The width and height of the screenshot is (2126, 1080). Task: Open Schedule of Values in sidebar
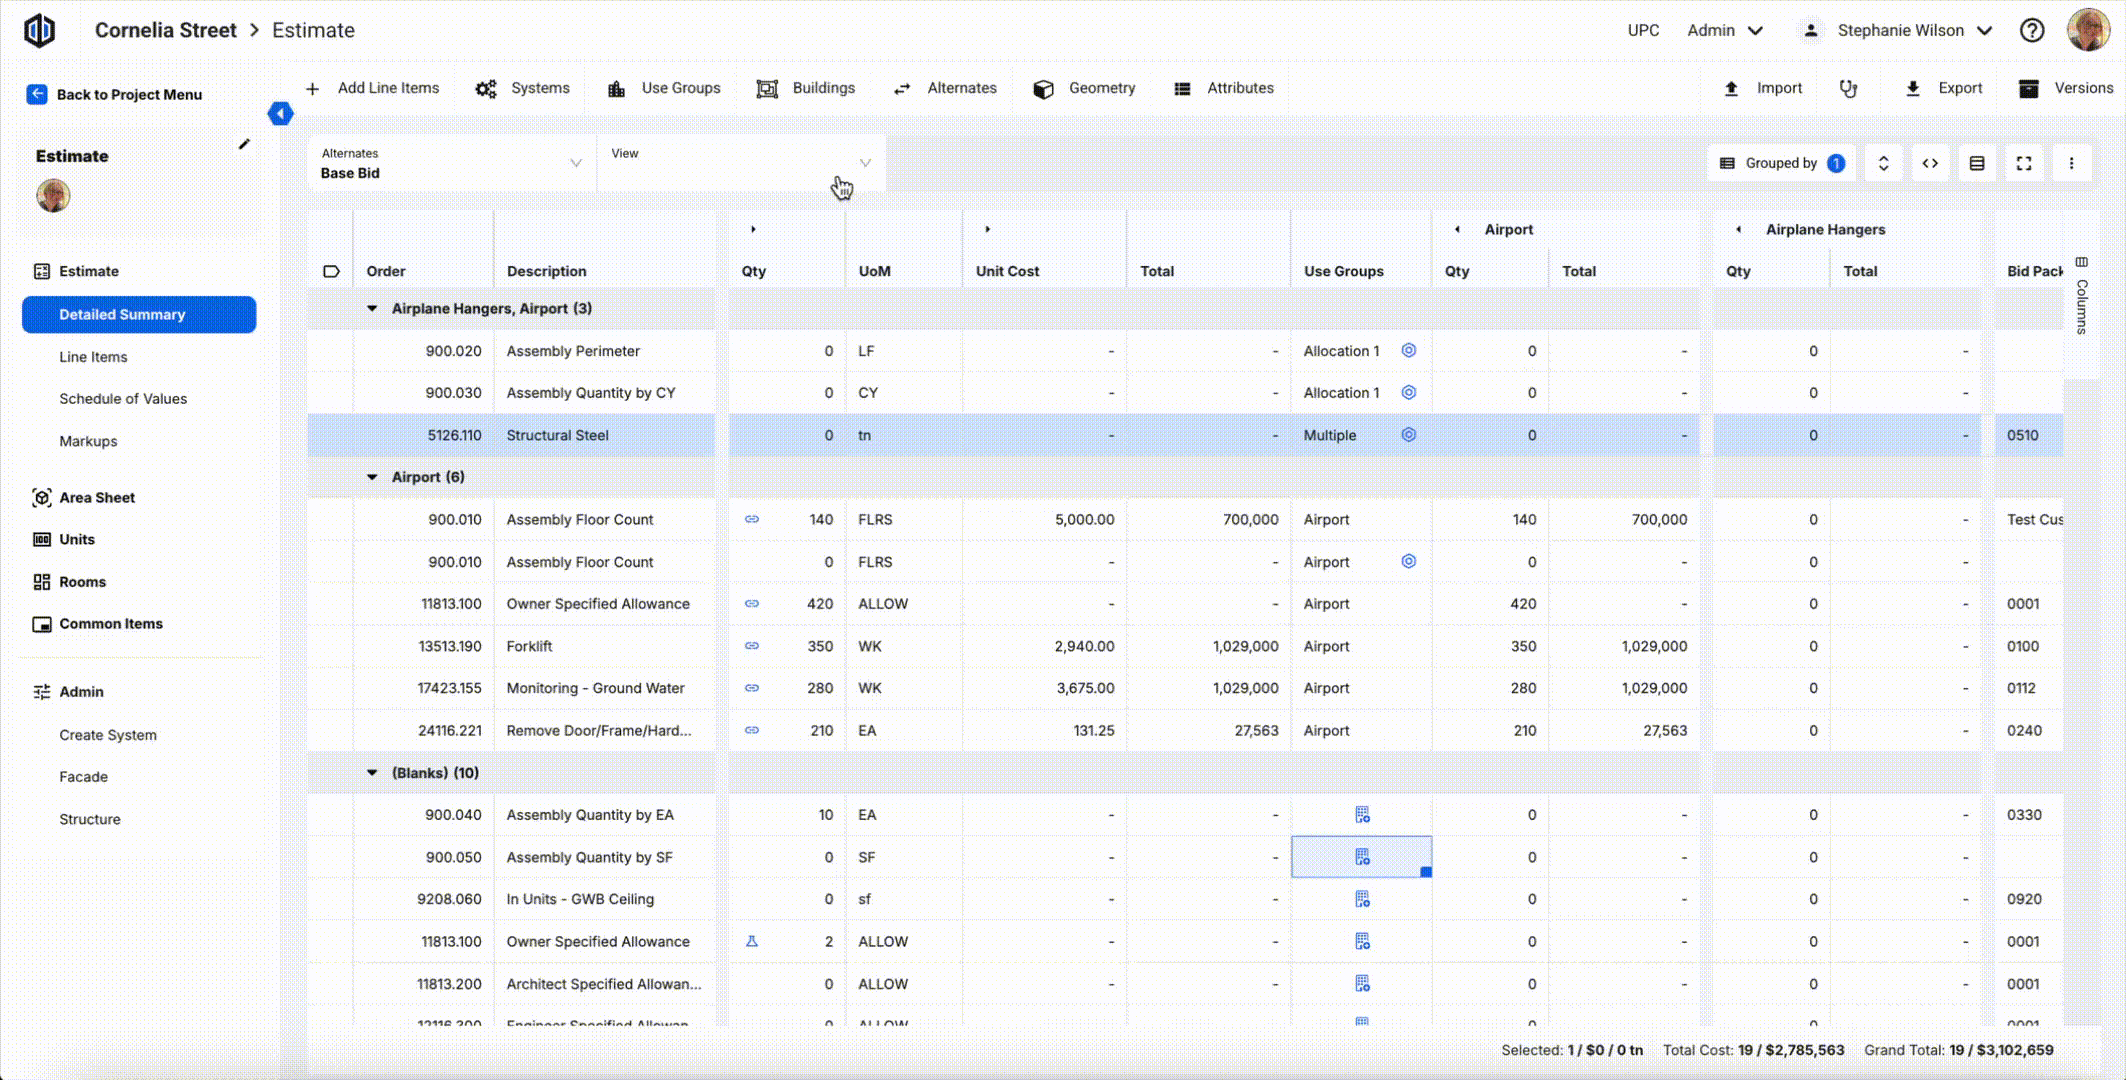[123, 399]
